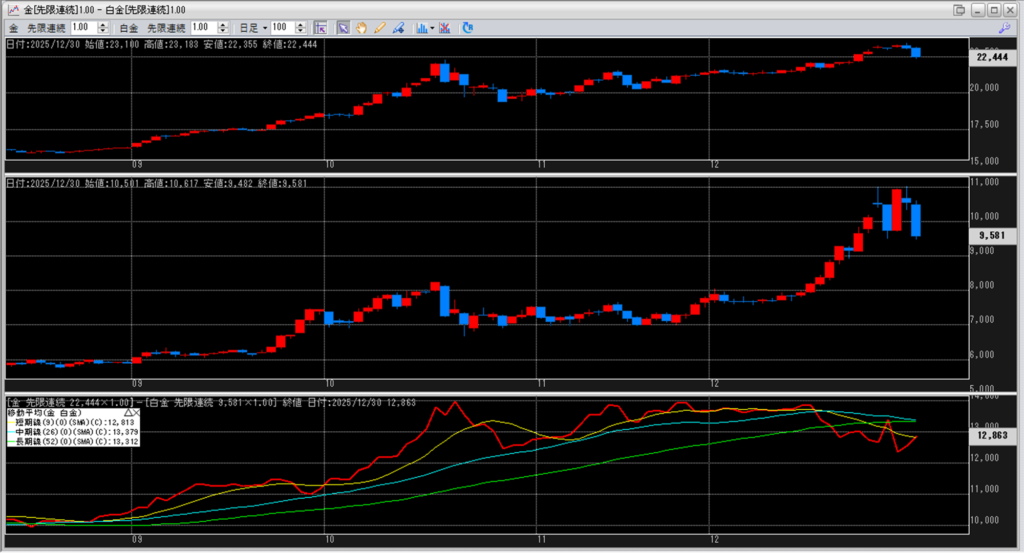Click the crosshair cursor toolbar icon
Viewport: 1024px width, 553px height.
[320, 27]
